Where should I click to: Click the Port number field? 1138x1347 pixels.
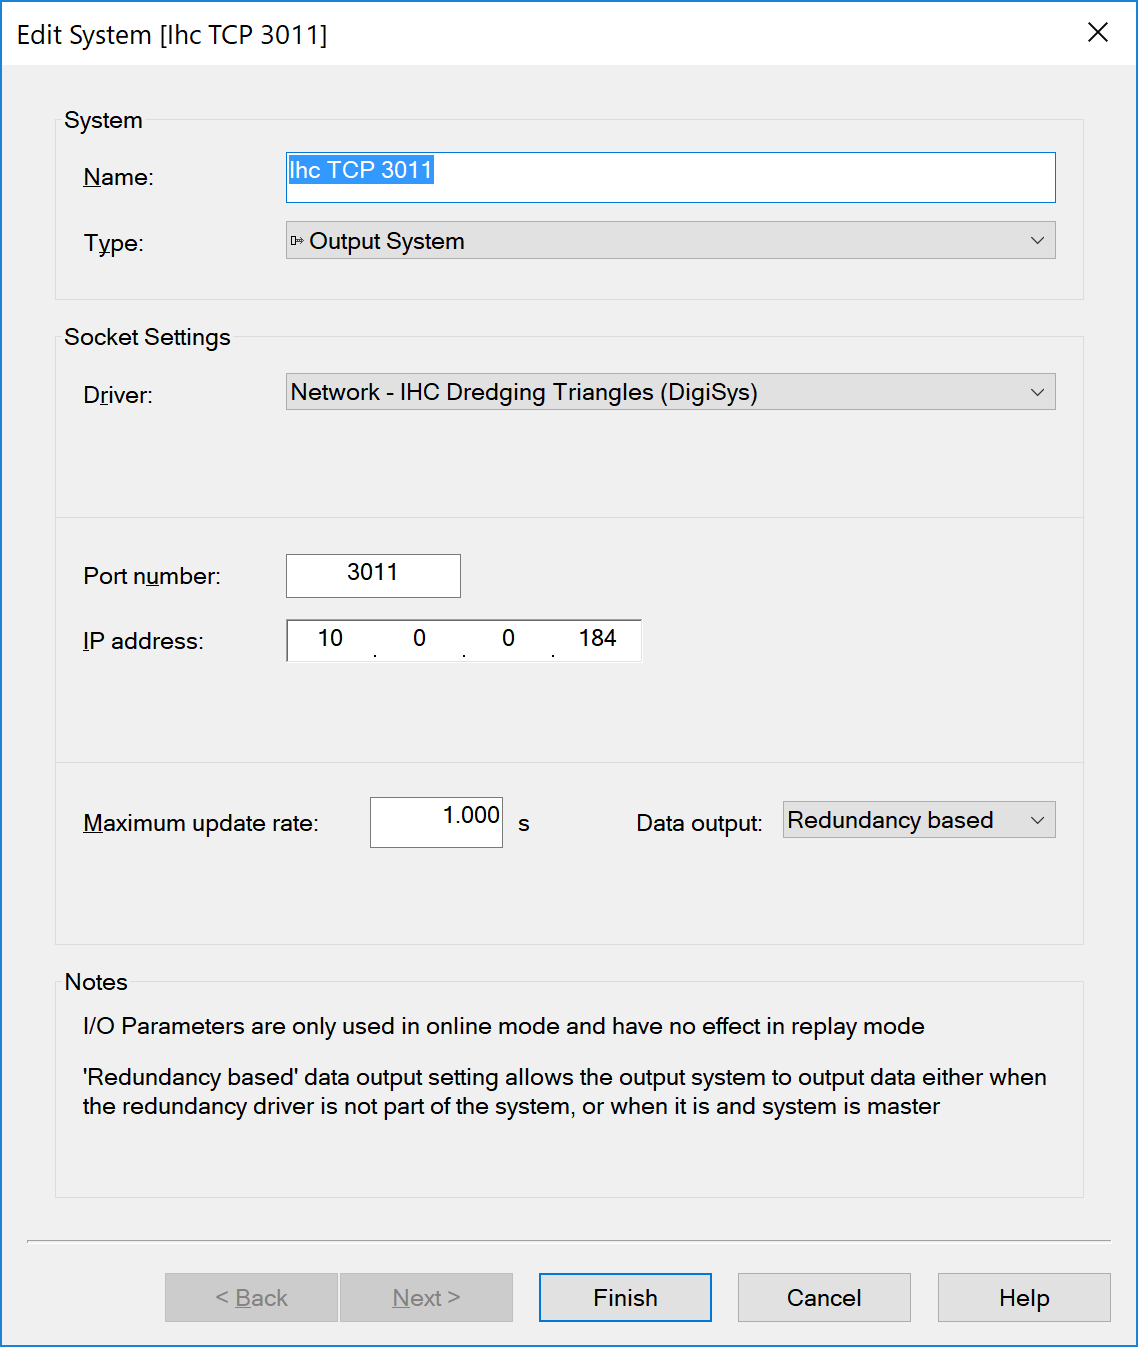[373, 575]
